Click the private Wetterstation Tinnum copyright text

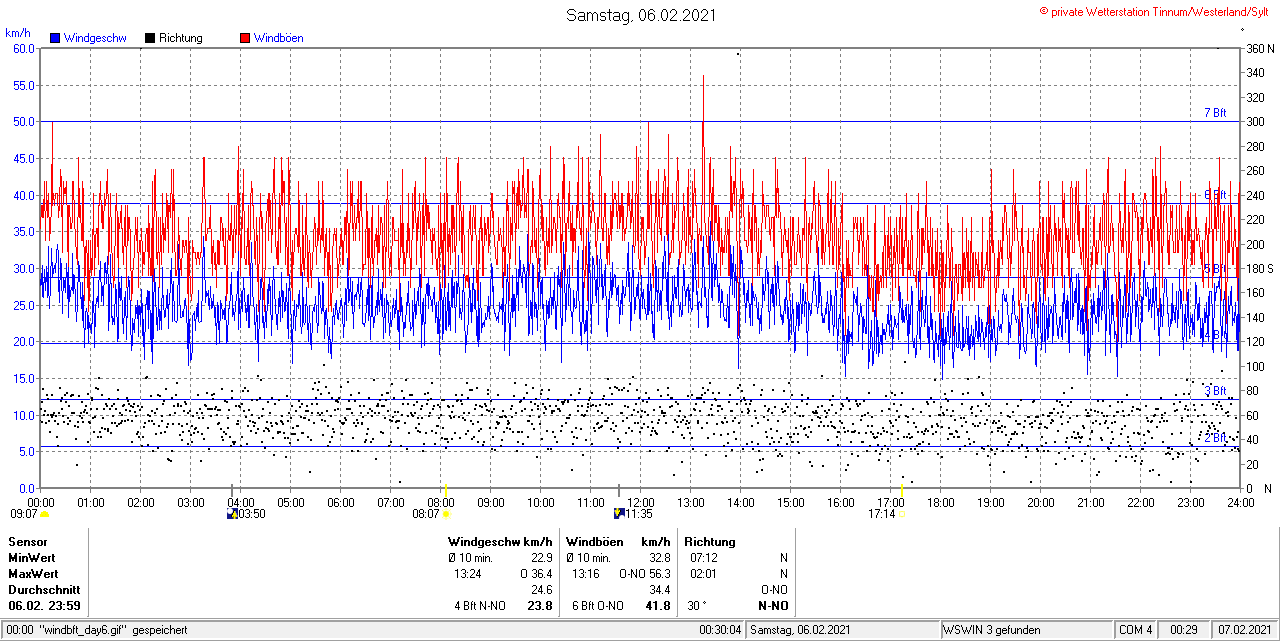(x=1154, y=11)
